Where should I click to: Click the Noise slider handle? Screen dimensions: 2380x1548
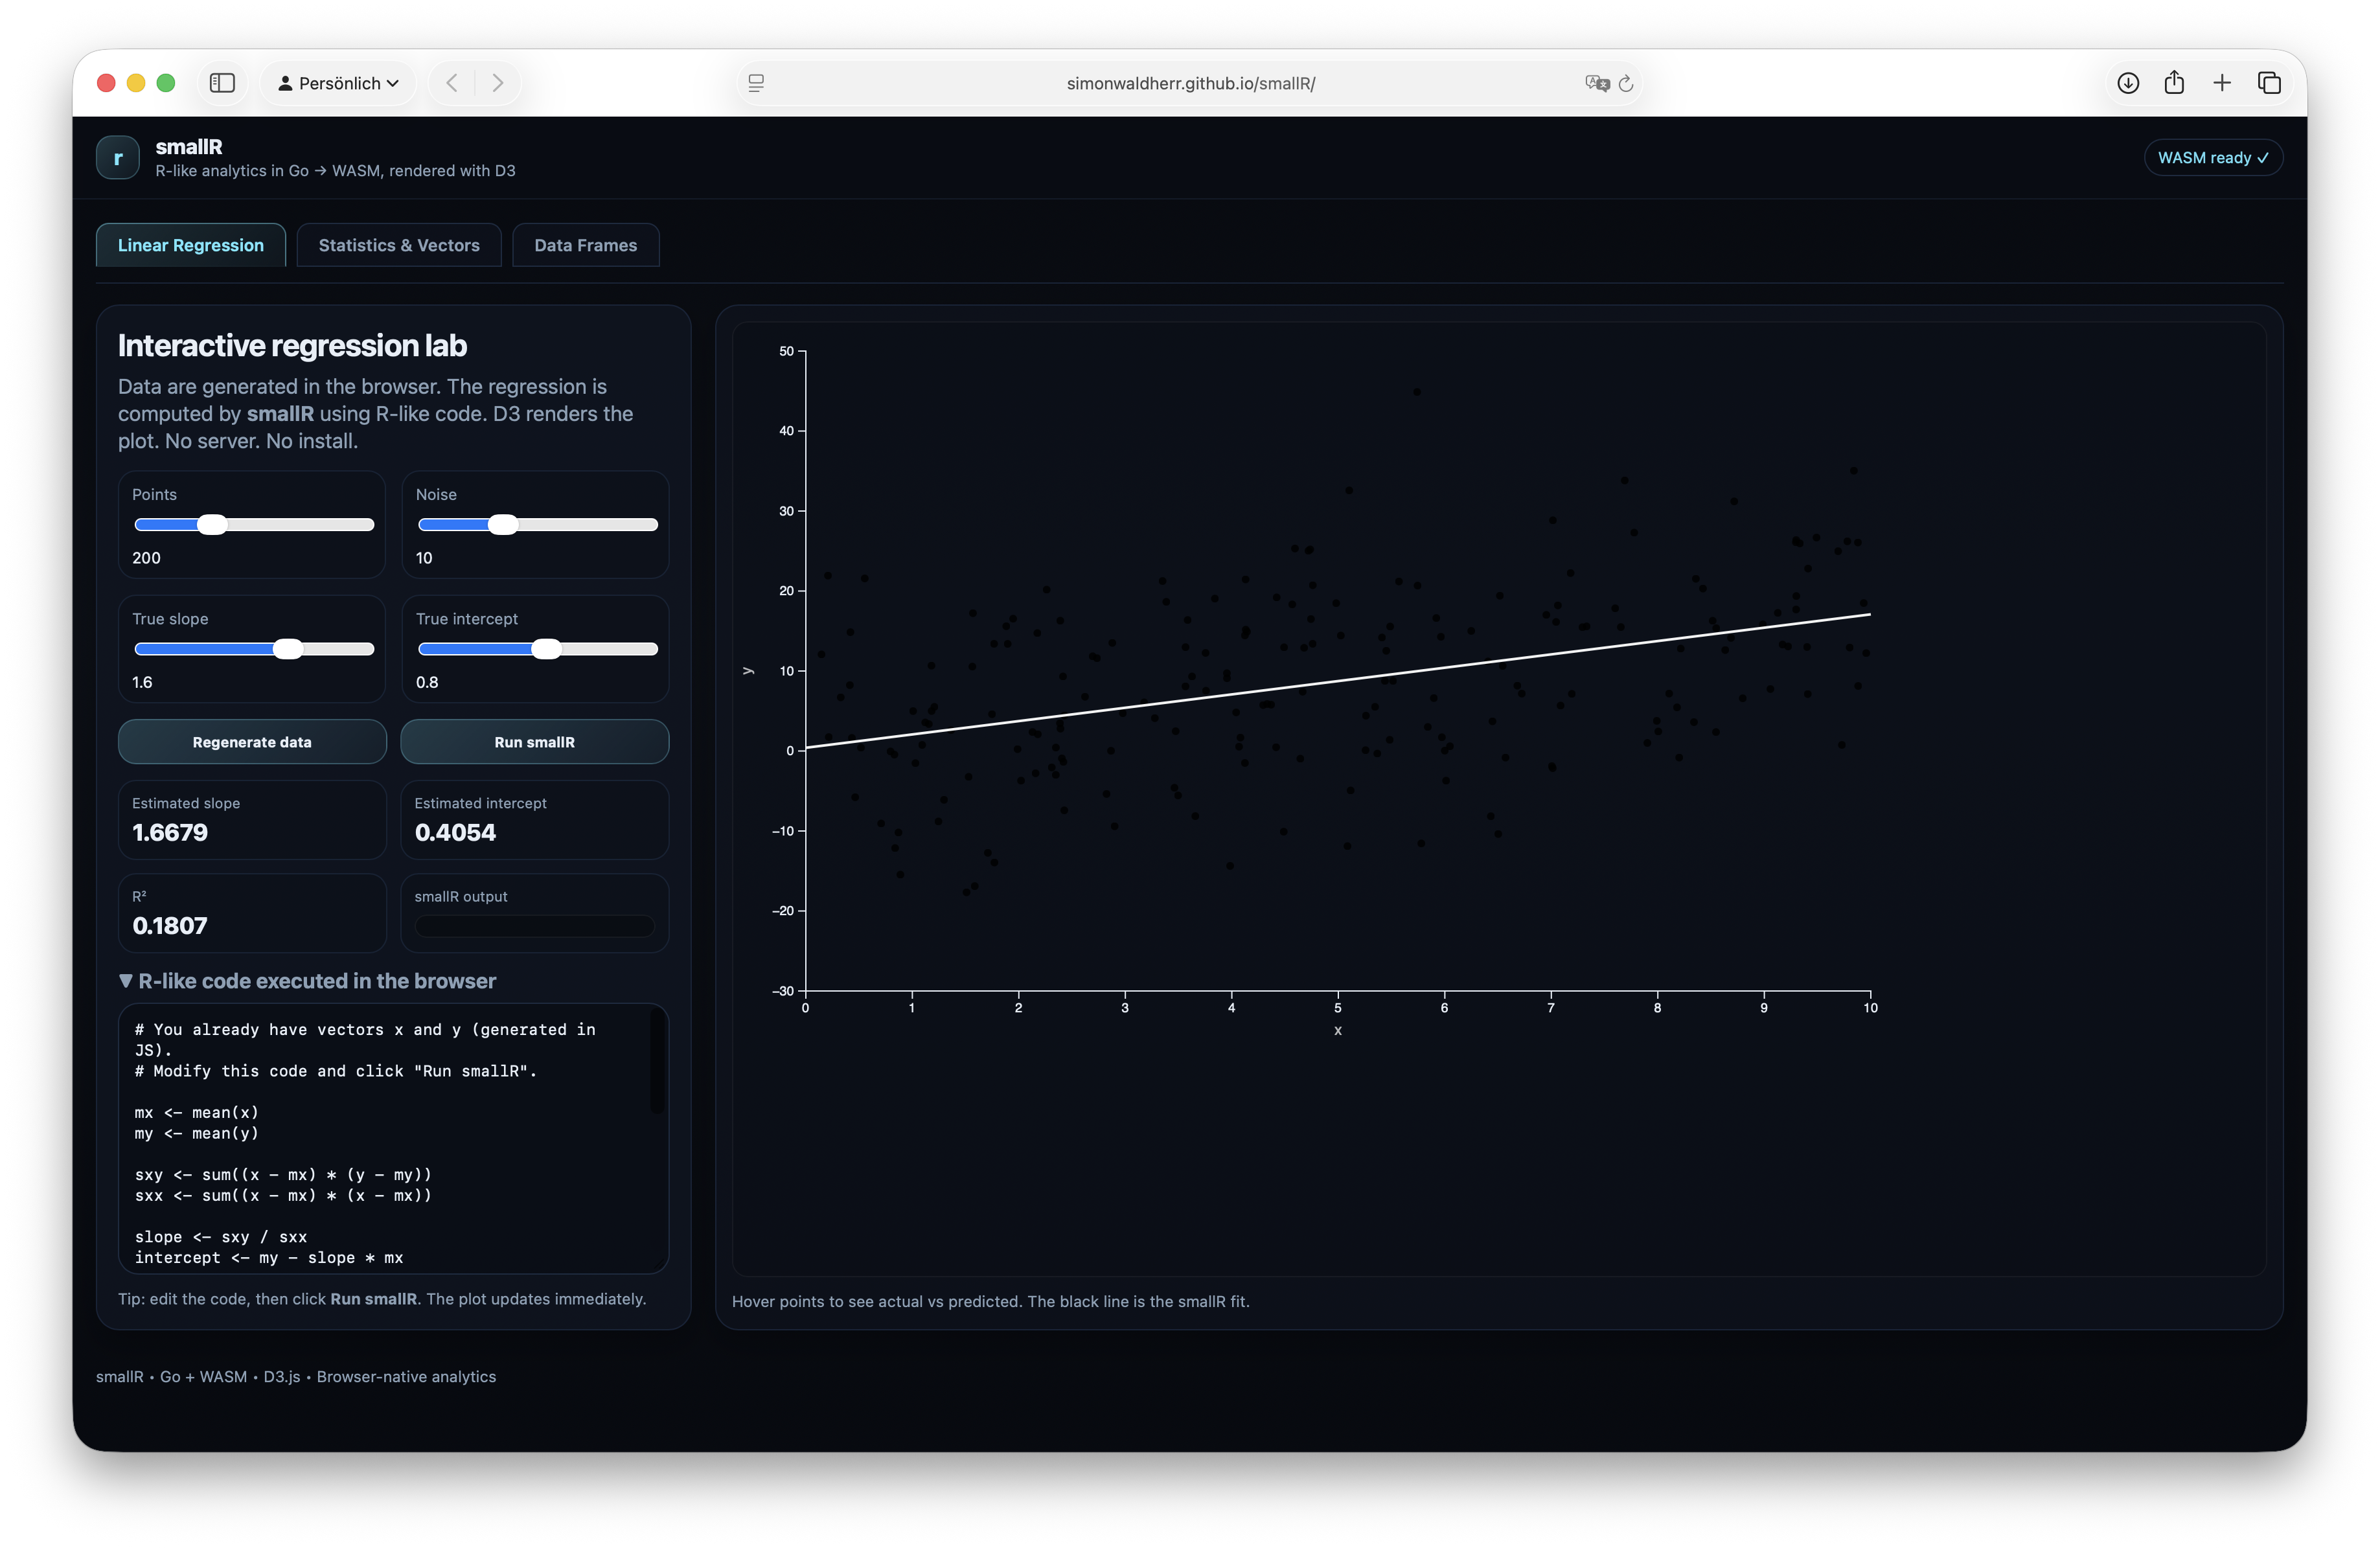click(503, 525)
